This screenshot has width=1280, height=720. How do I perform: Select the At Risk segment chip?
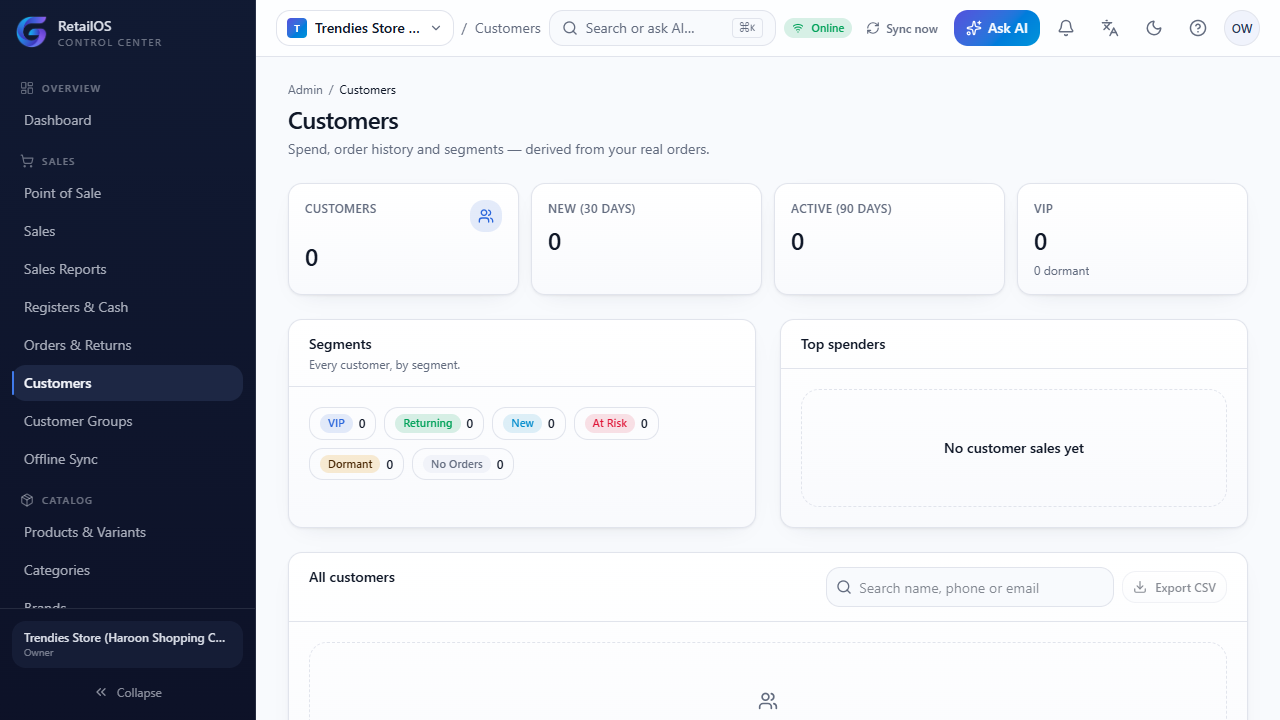pyautogui.click(x=616, y=424)
